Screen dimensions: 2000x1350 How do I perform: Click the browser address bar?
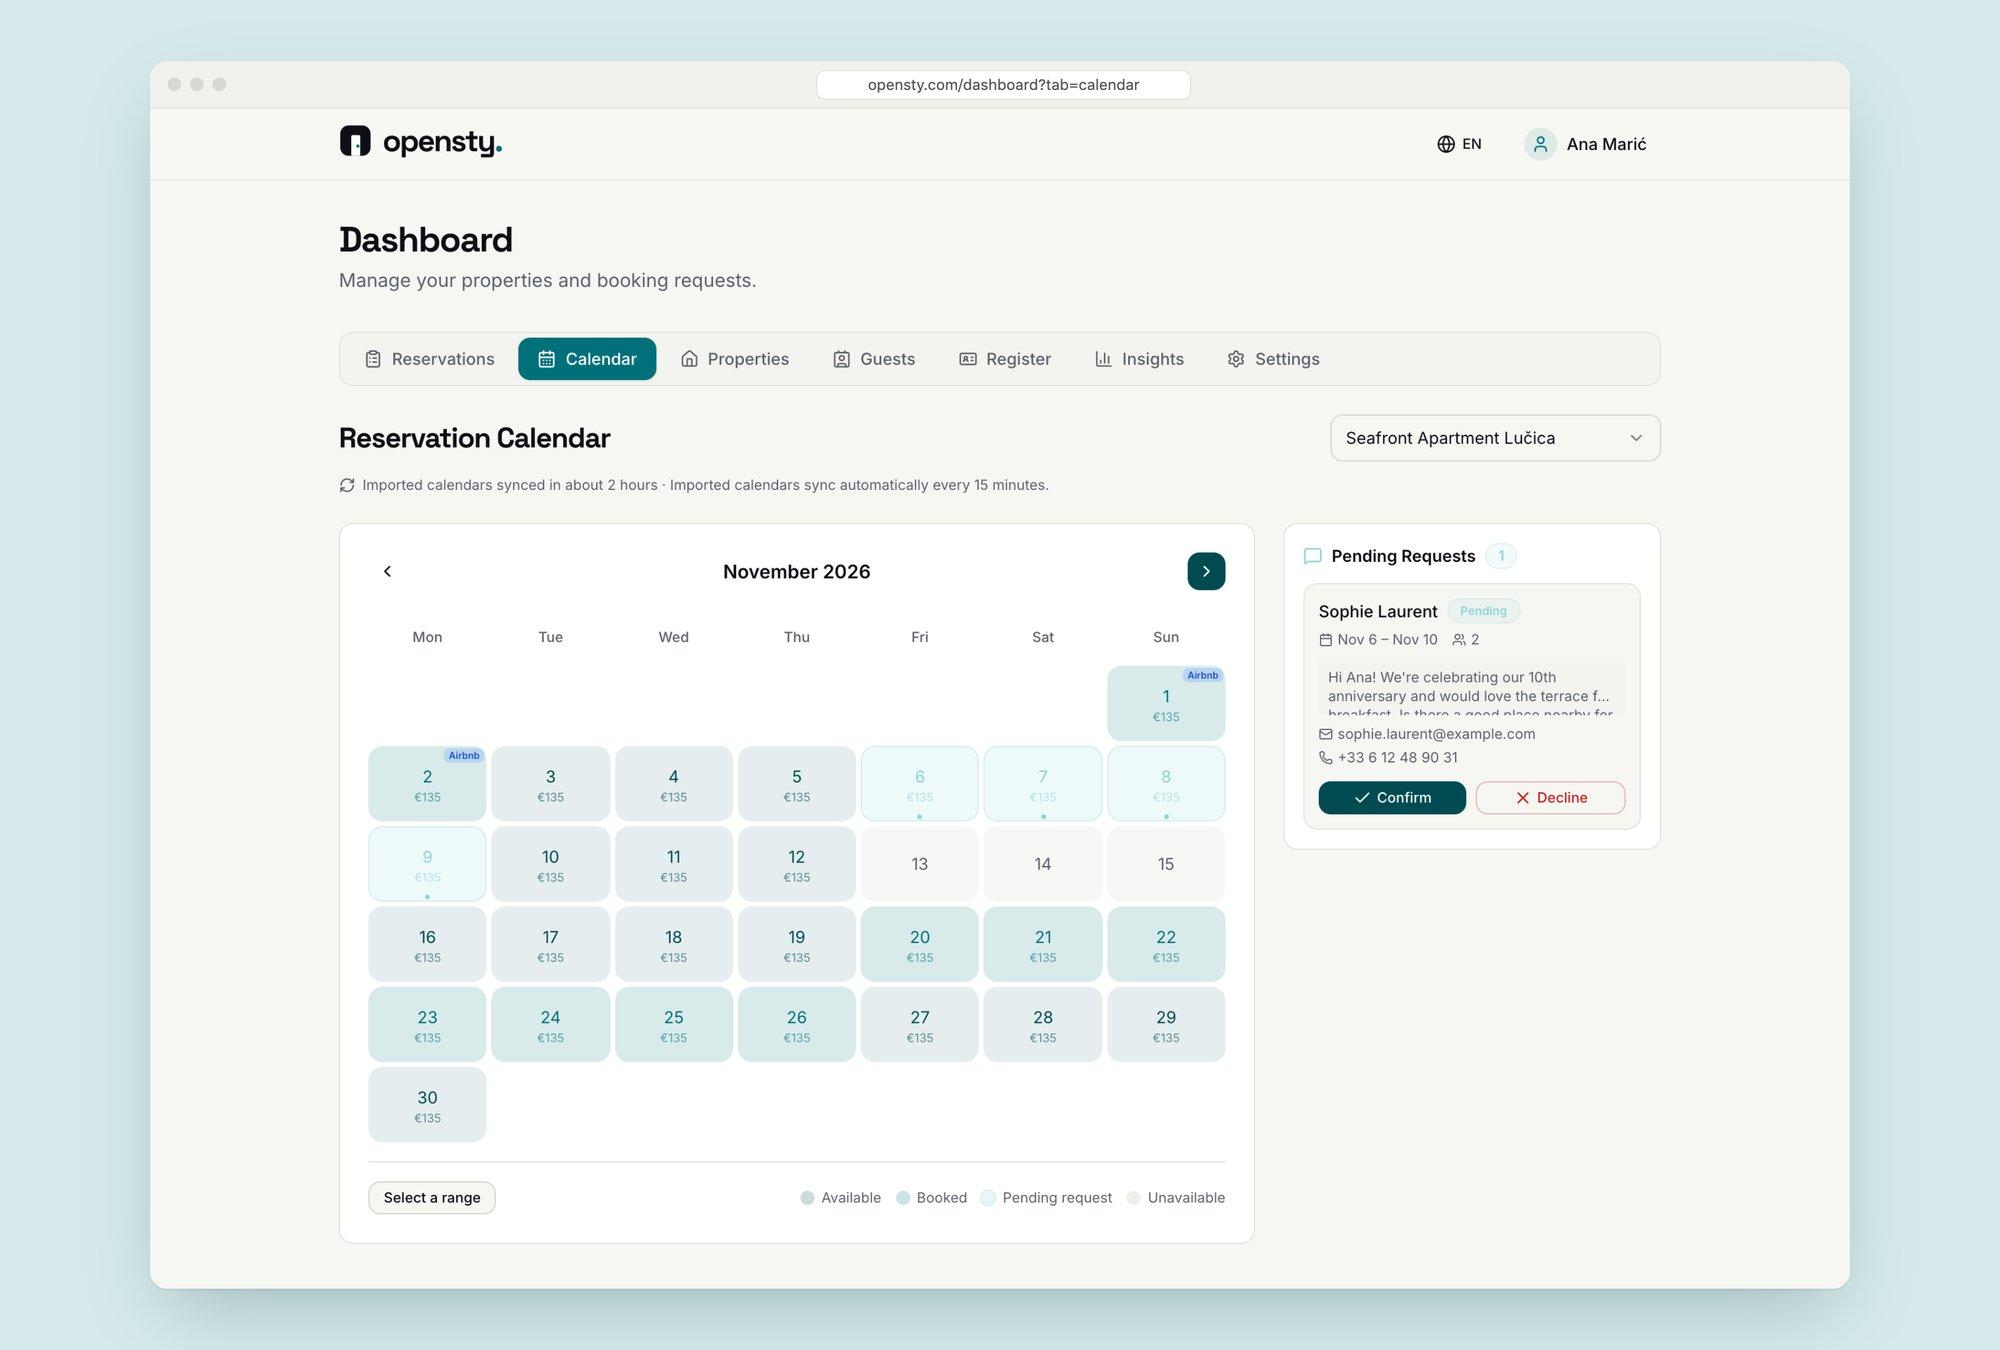(1003, 85)
